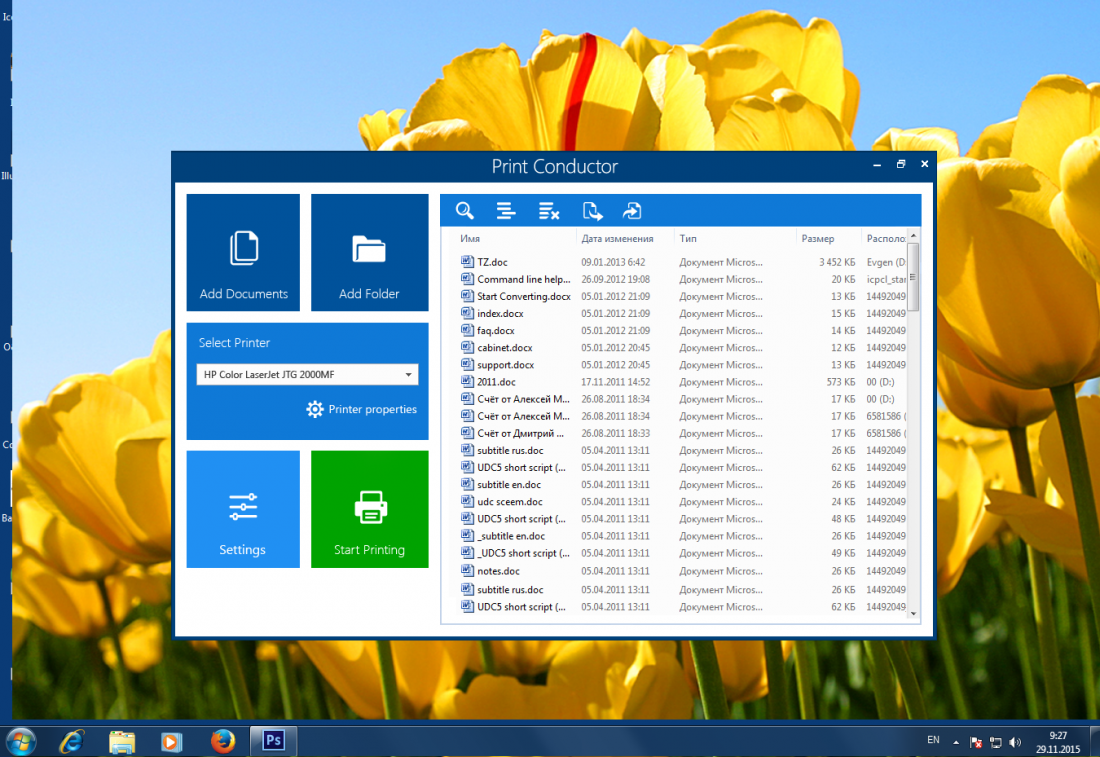
Task: Click the Word icon next to faq.docx
Action: click(x=467, y=330)
